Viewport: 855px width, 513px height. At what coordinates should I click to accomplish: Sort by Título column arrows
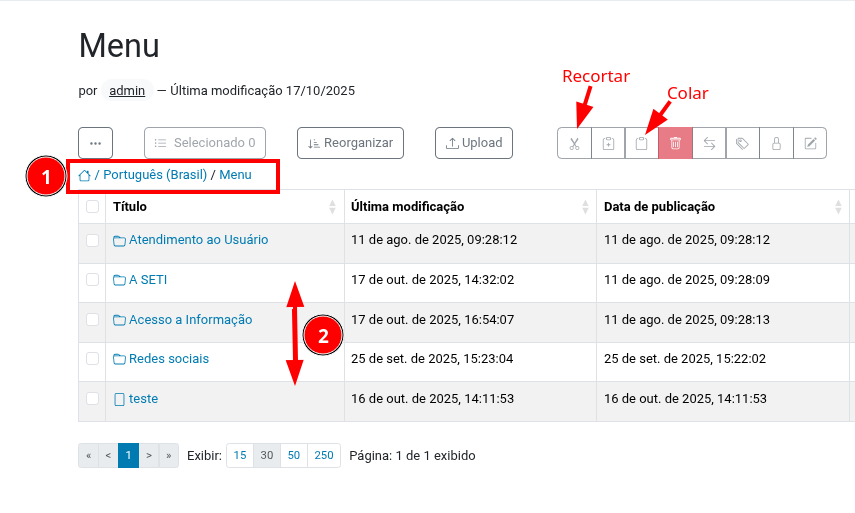(333, 207)
